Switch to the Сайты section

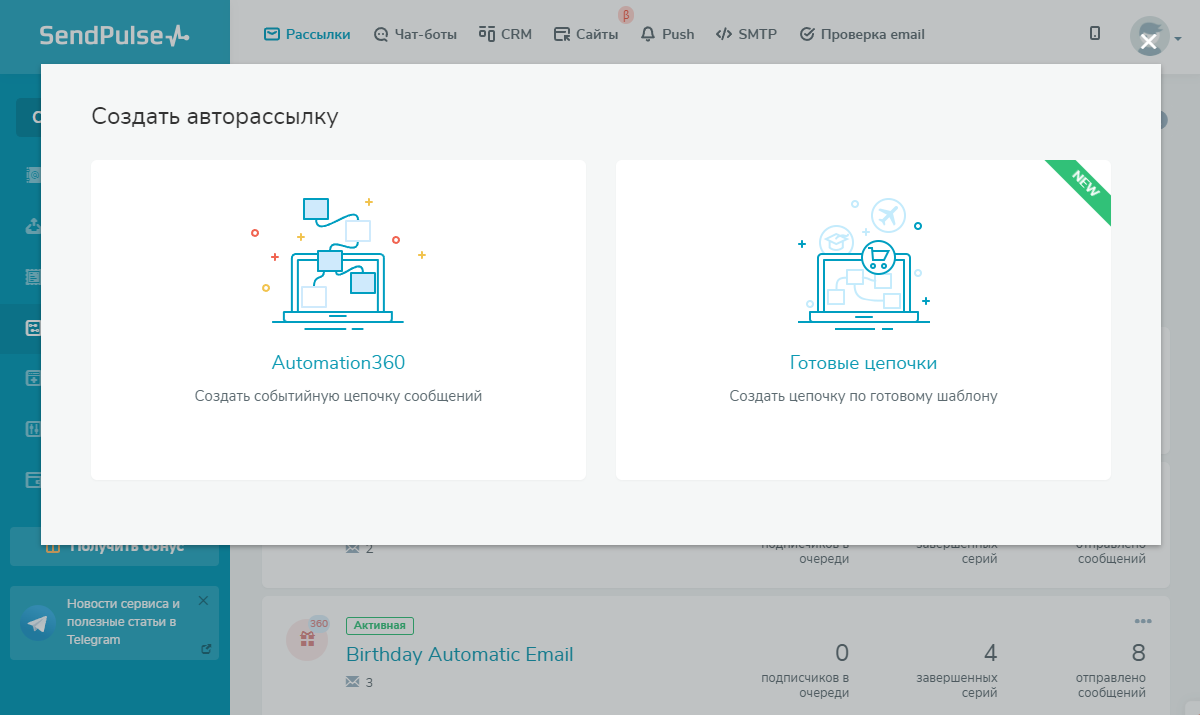coord(586,34)
